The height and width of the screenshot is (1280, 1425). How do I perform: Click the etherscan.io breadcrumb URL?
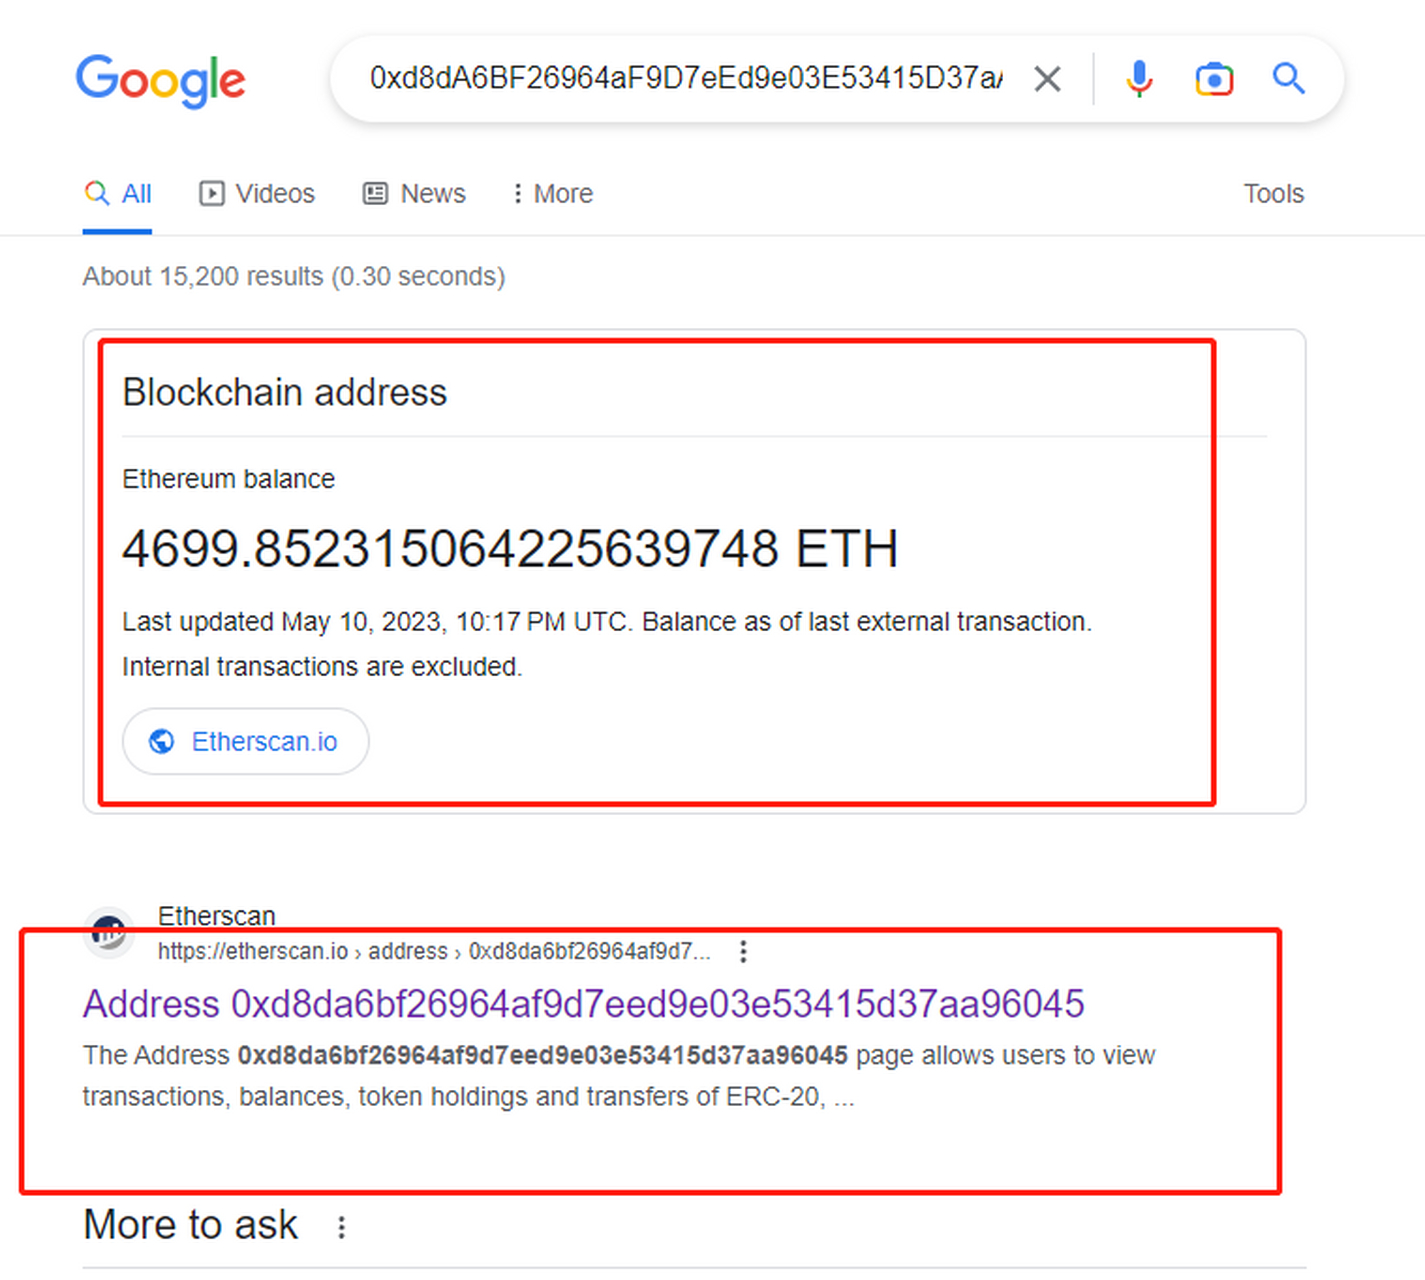click(x=433, y=951)
